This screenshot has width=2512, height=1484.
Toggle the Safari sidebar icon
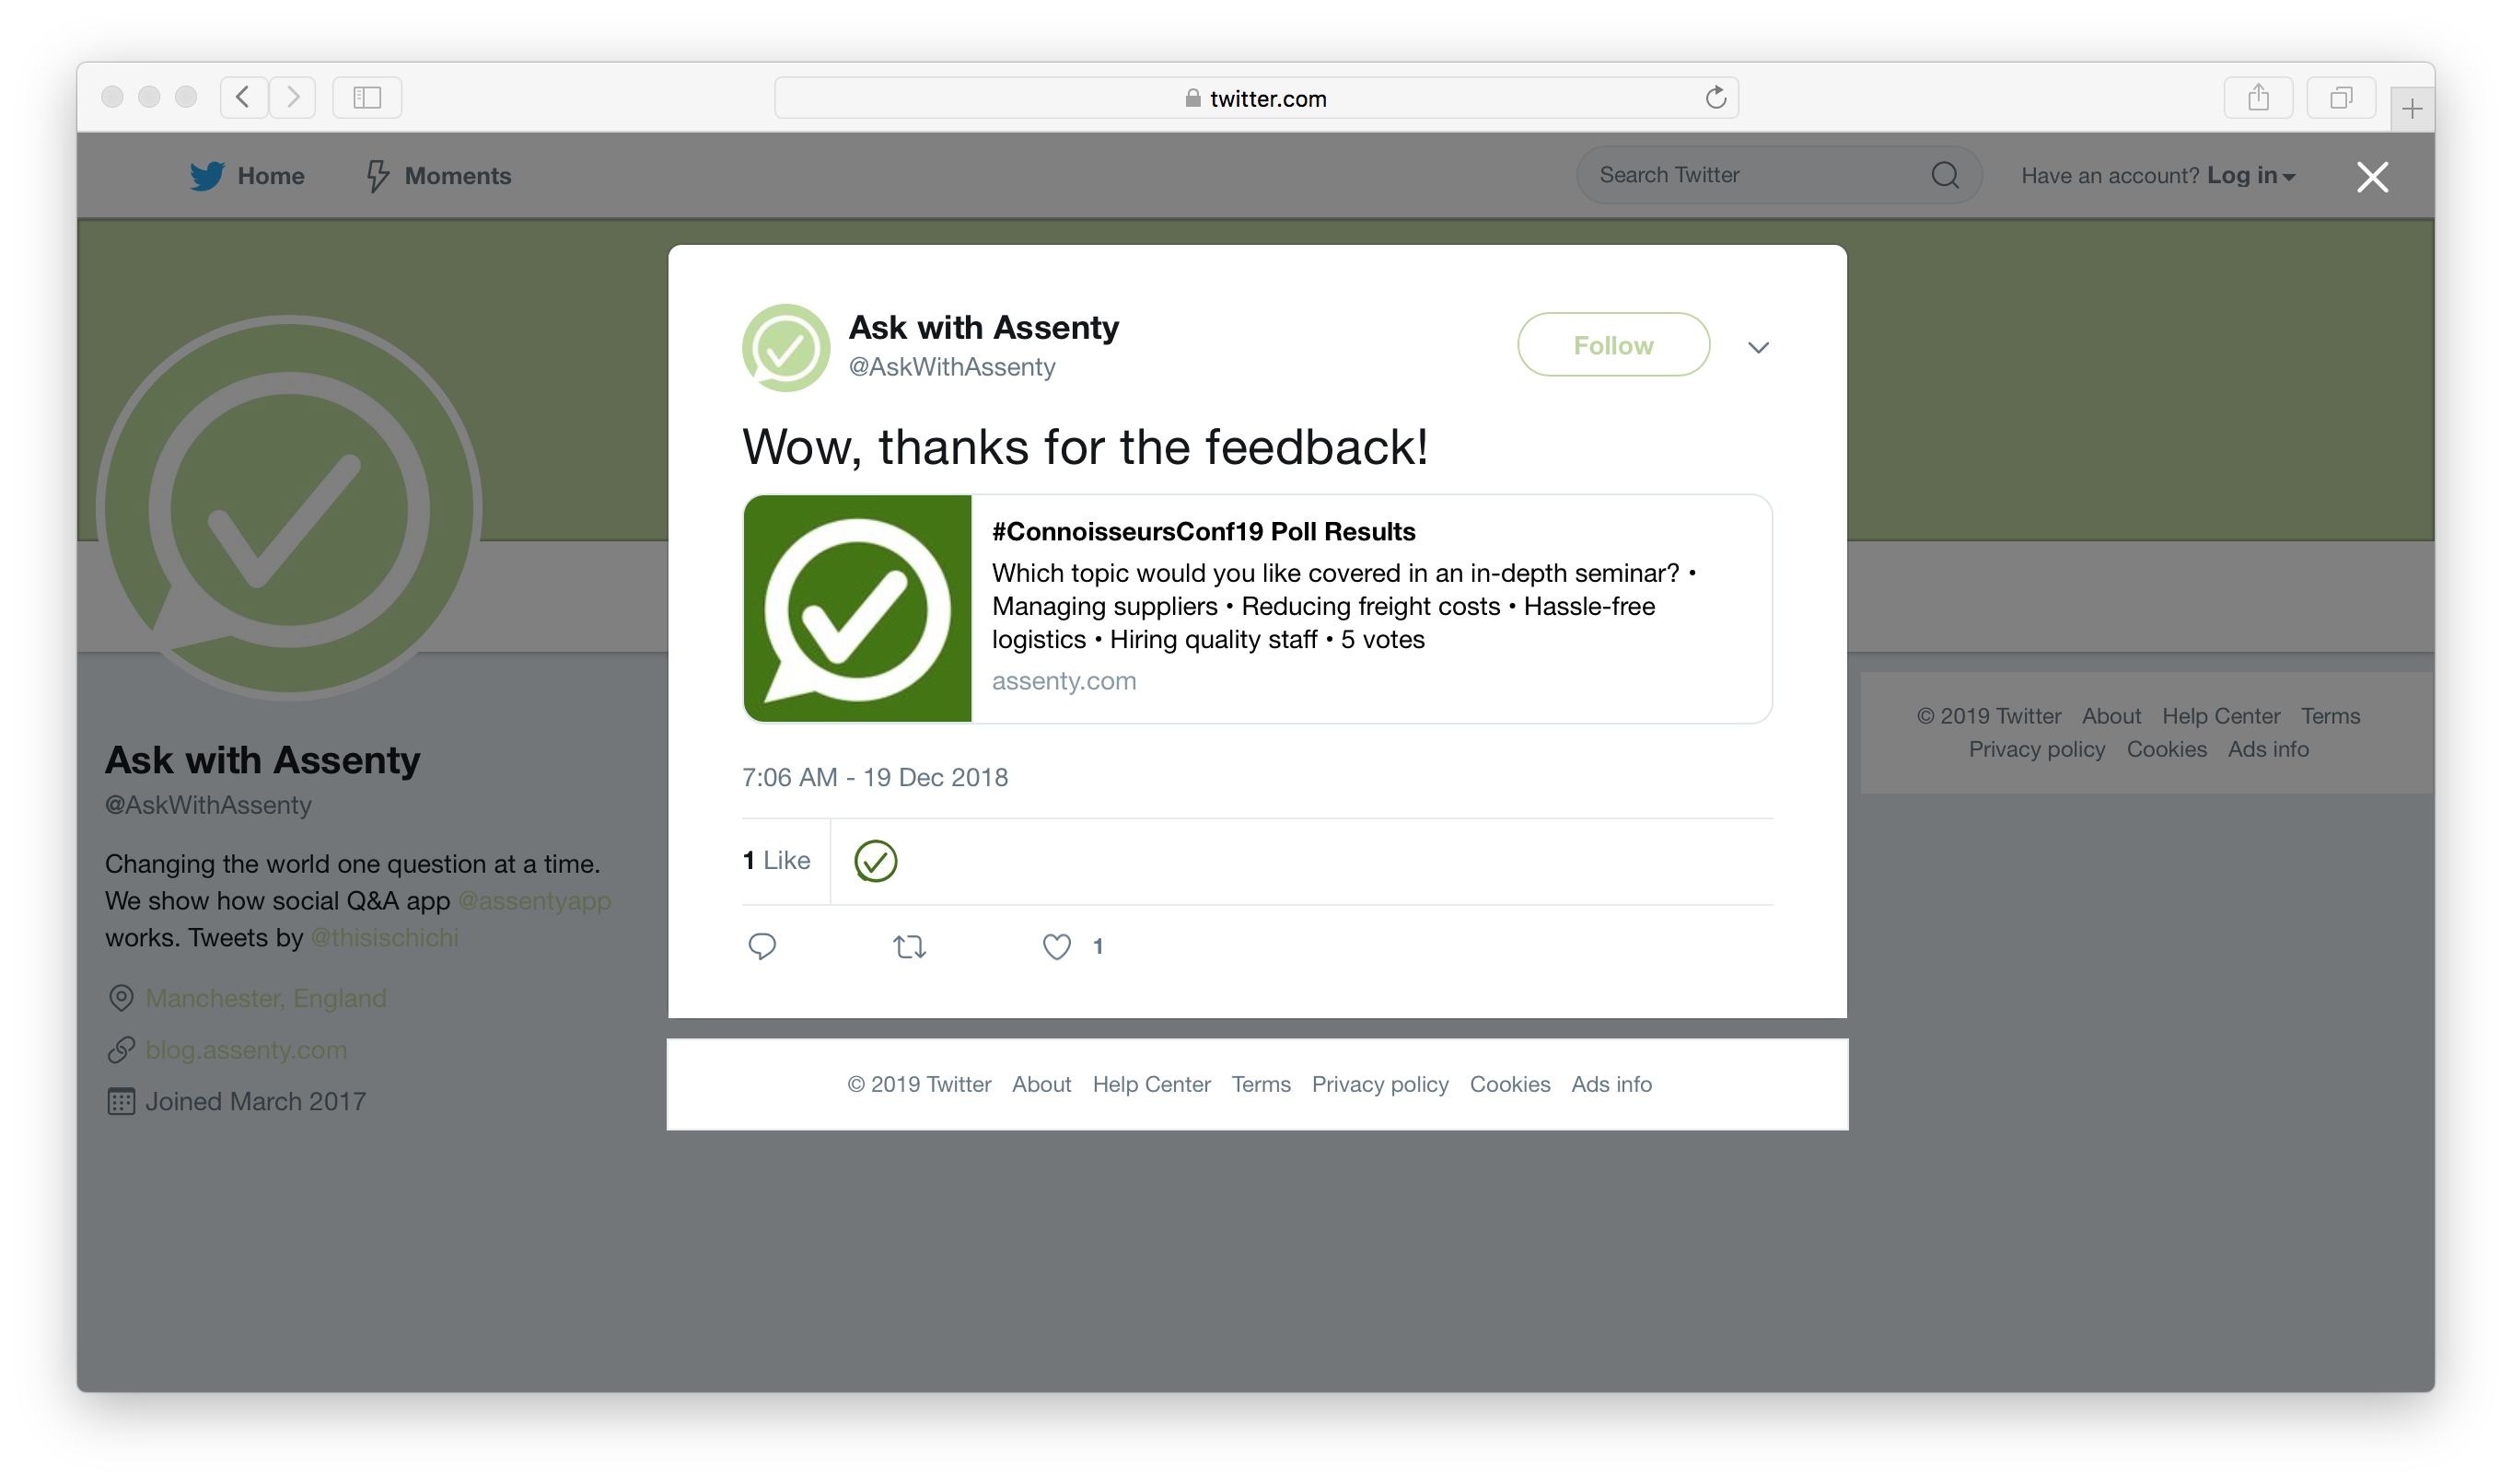click(367, 97)
